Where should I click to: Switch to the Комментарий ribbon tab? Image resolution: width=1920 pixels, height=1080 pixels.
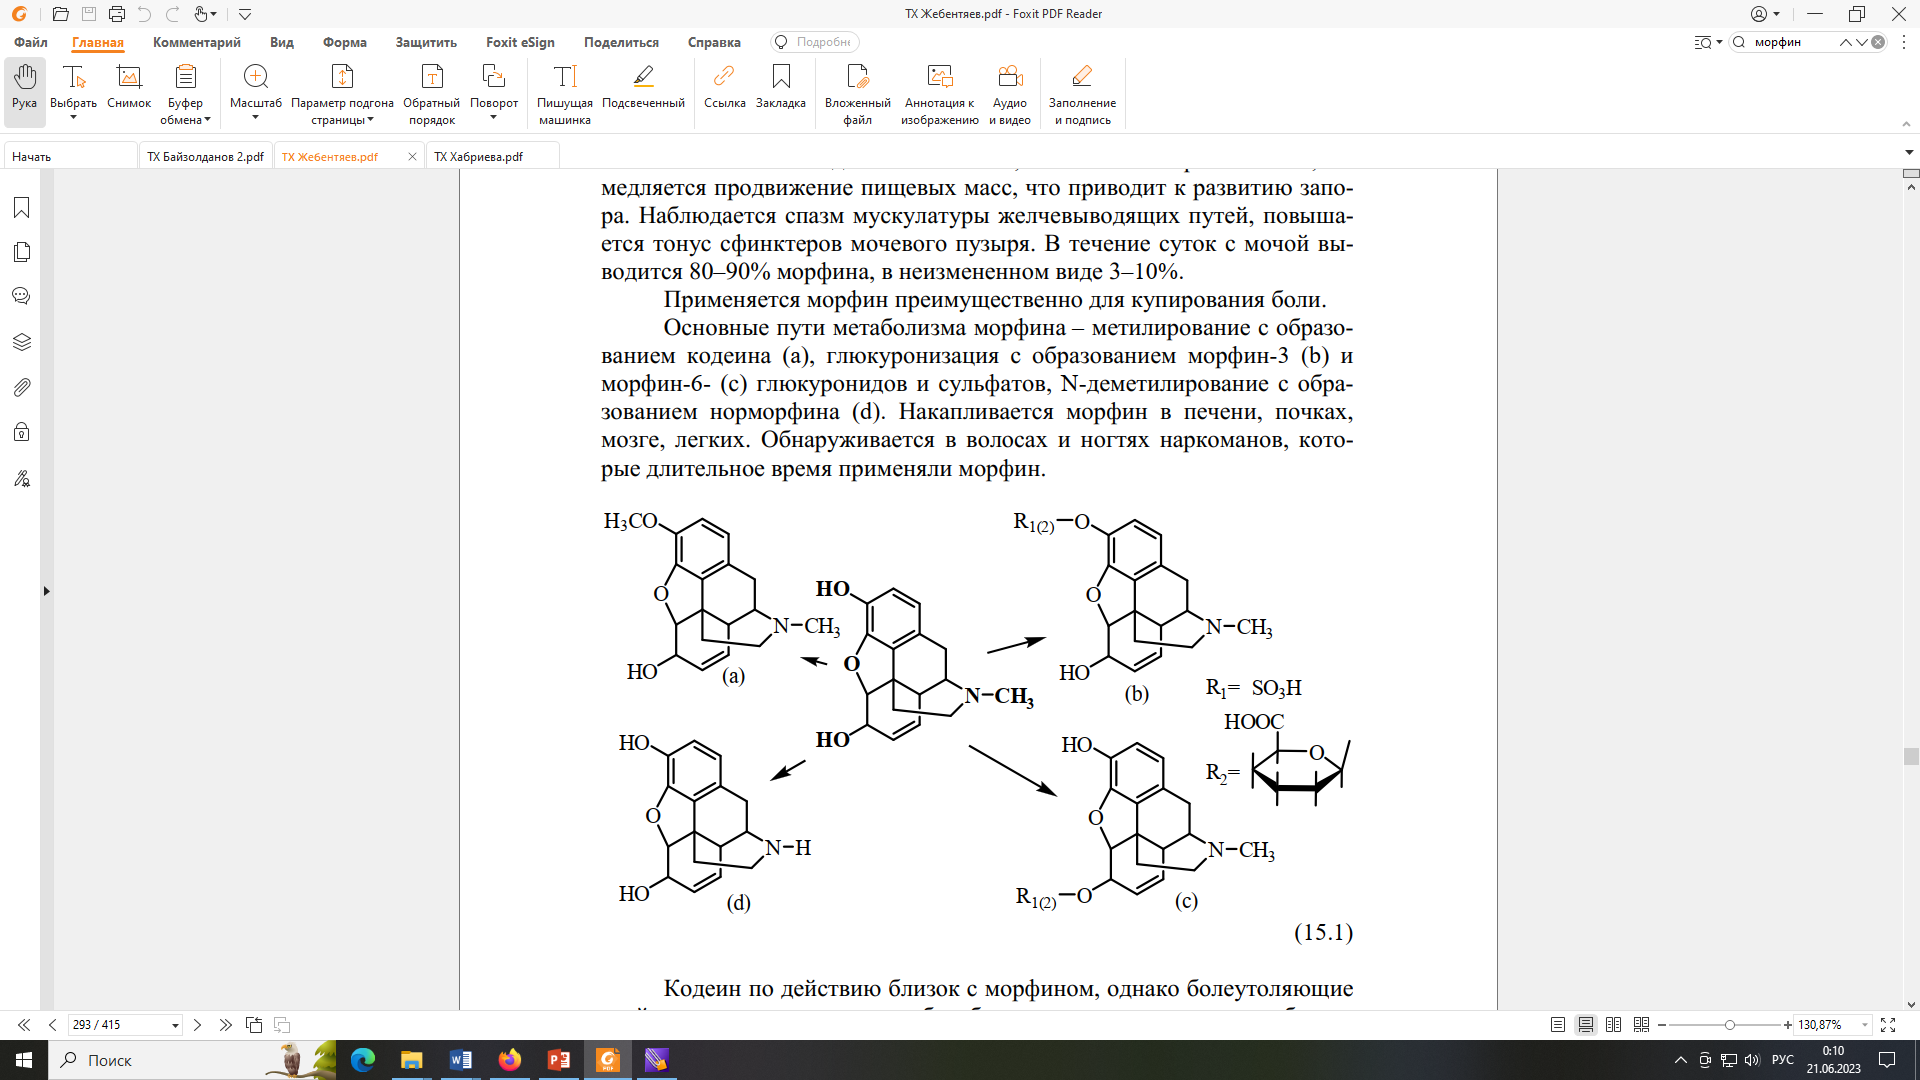click(x=197, y=42)
